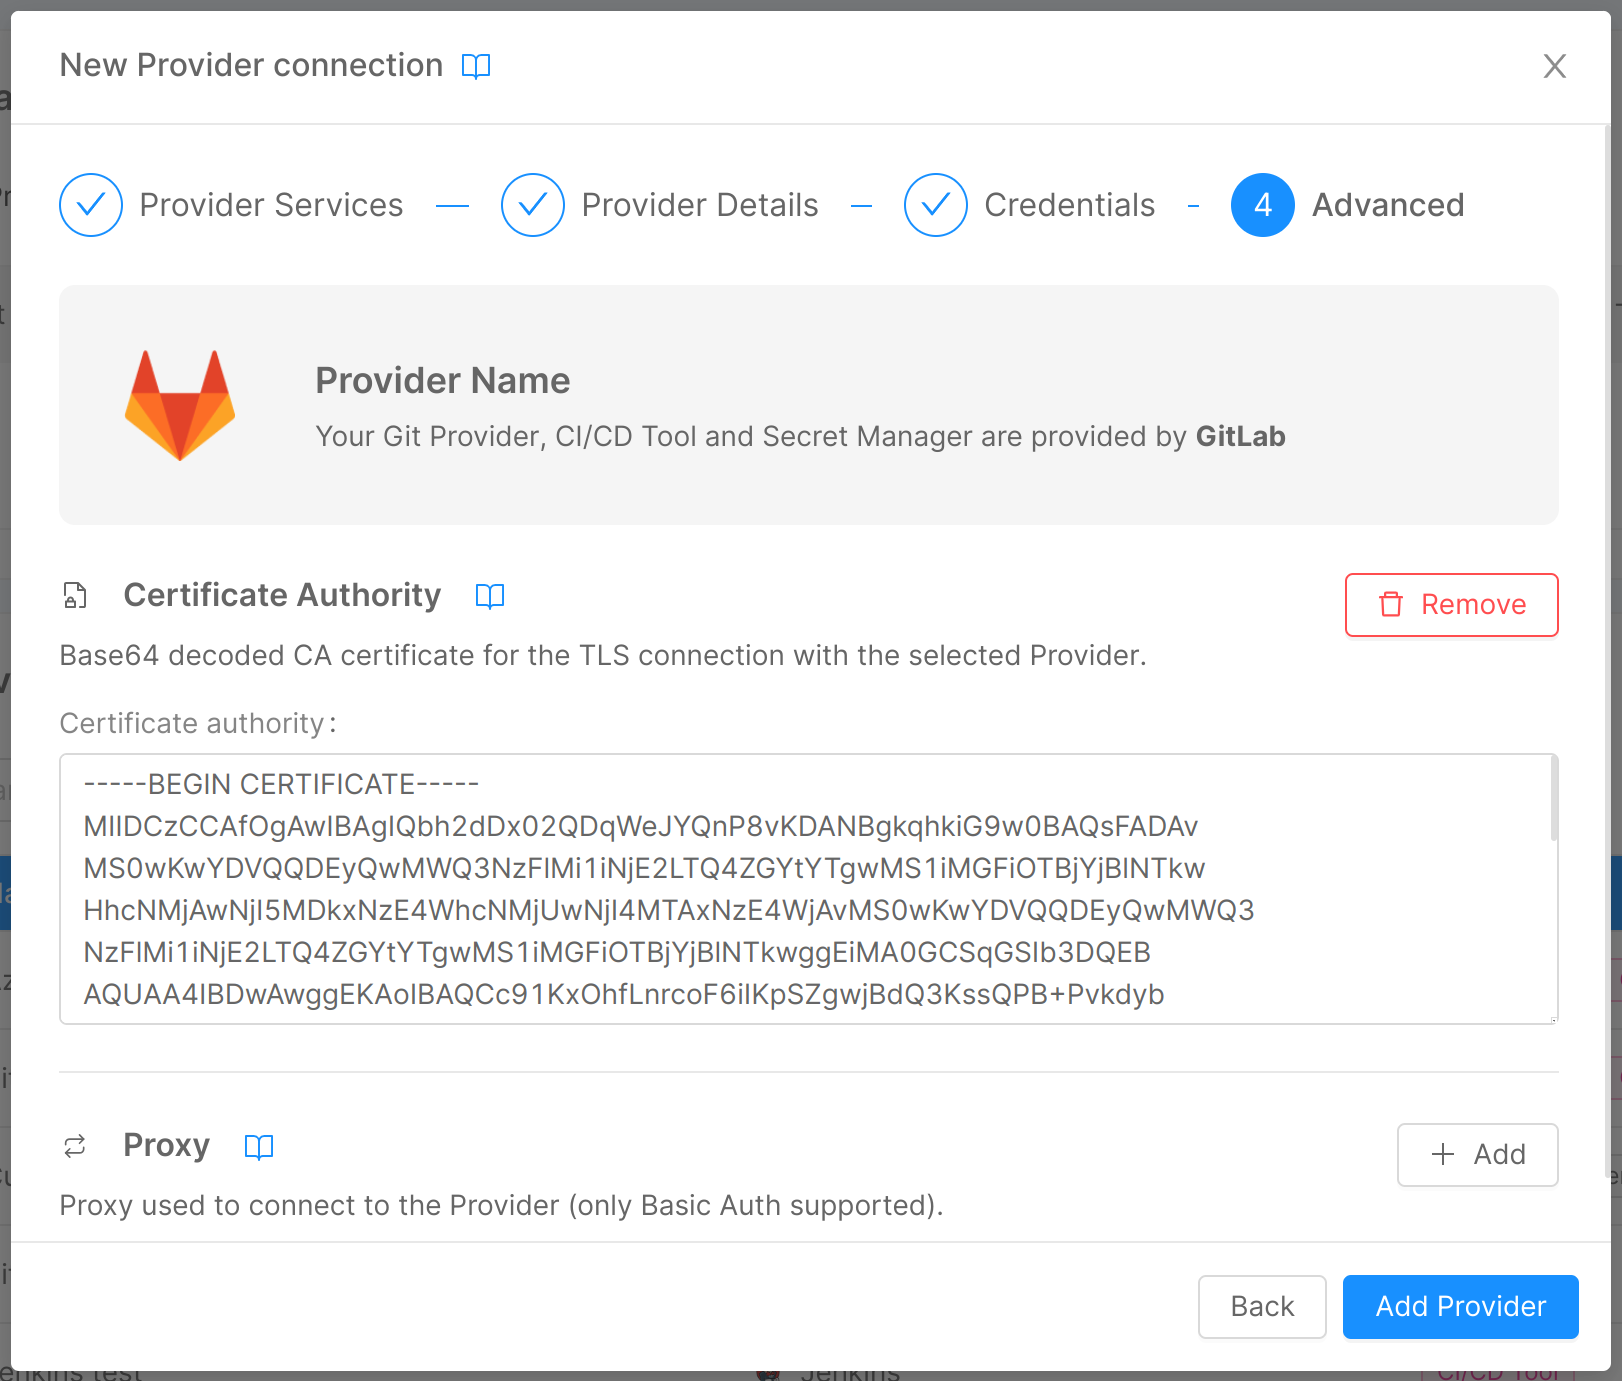Close the New Provider connection dialog
The width and height of the screenshot is (1622, 1381).
coord(1554,66)
